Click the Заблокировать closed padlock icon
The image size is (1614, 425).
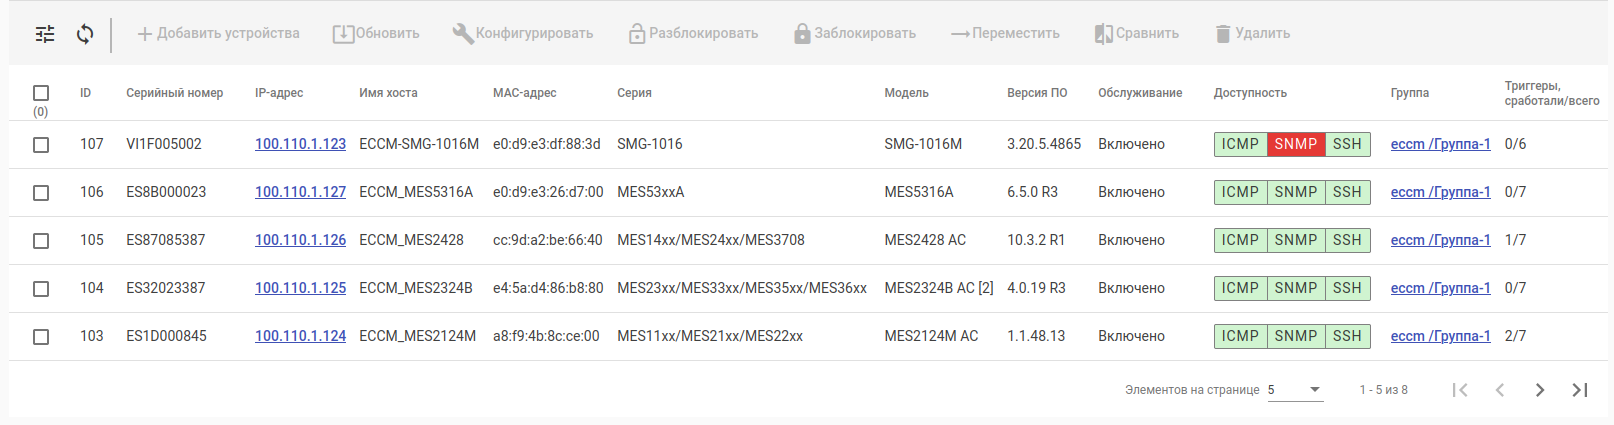tap(802, 34)
